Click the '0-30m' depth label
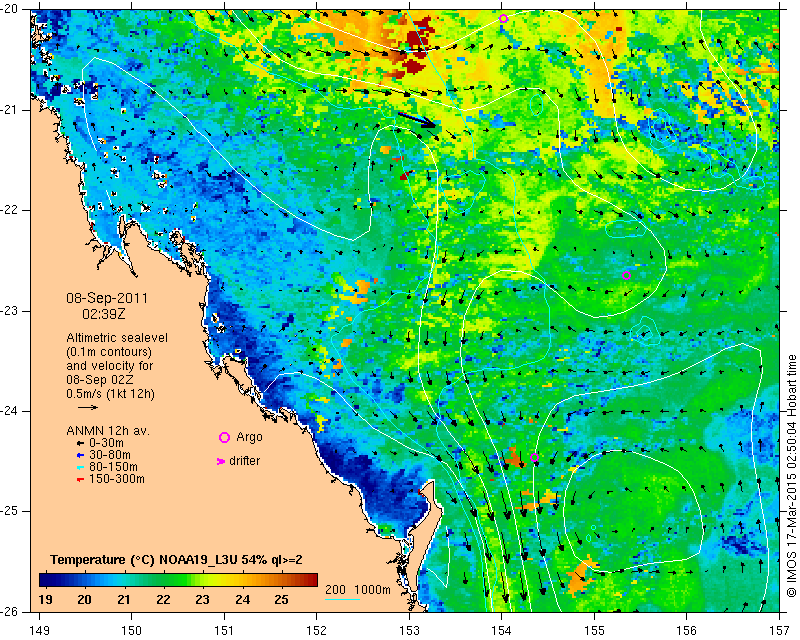 pos(106,443)
